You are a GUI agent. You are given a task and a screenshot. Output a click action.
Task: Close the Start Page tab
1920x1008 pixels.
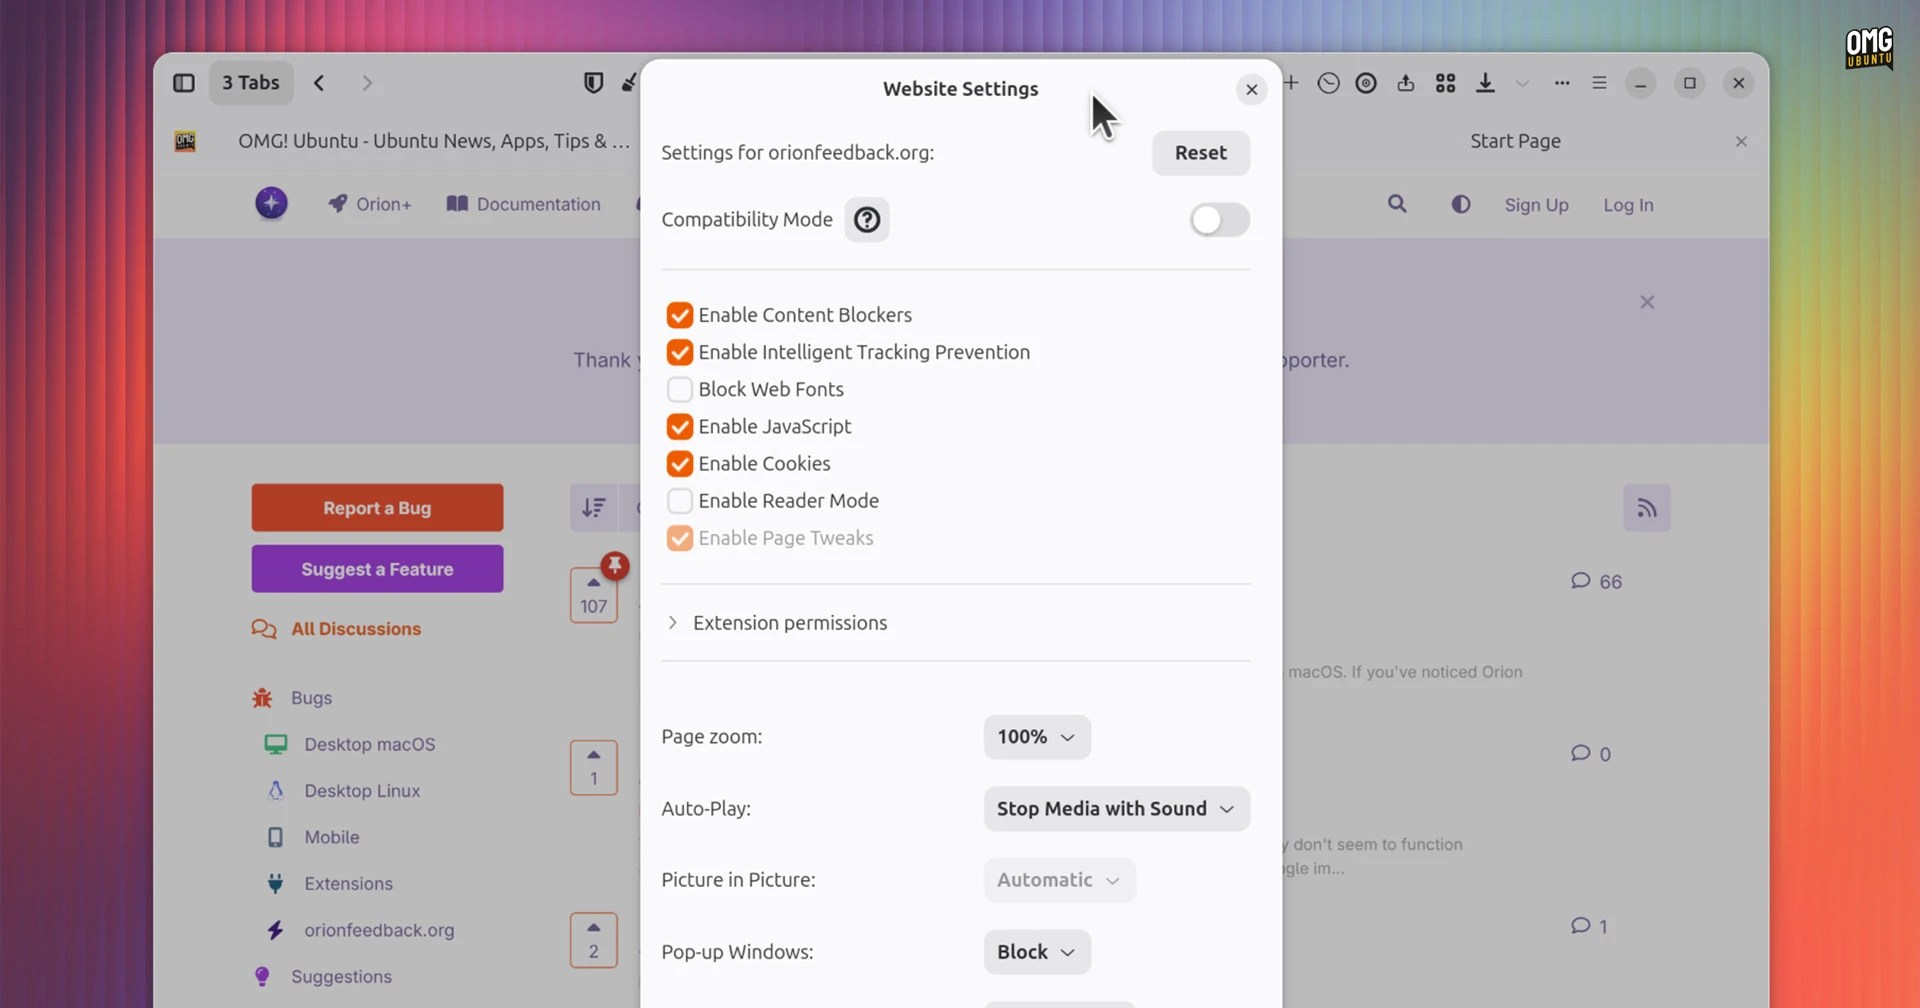click(x=1741, y=141)
